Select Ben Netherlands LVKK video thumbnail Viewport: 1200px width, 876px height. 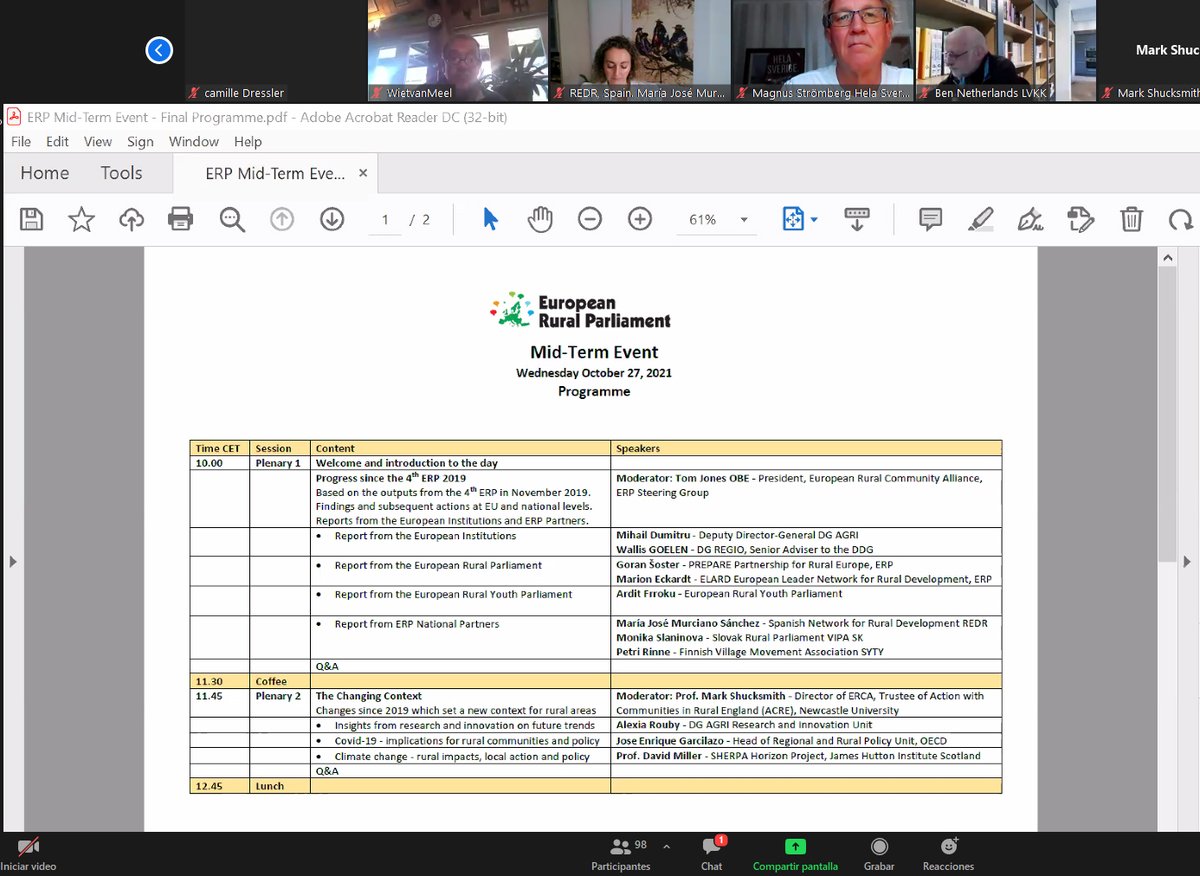click(1006, 50)
